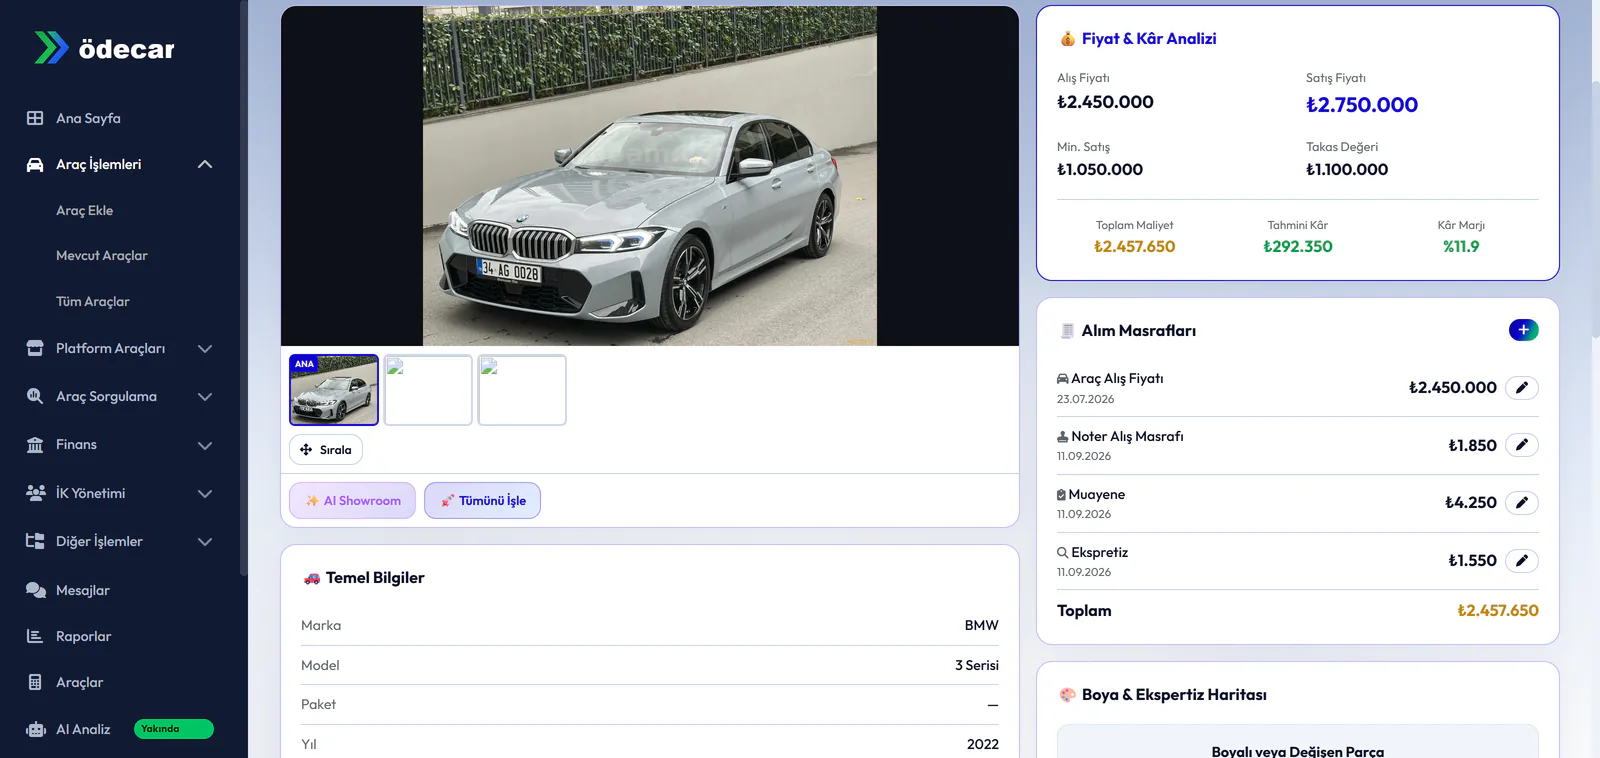The image size is (1600, 758).
Task: Click the İK Yönetimi people icon
Action: tap(35, 493)
